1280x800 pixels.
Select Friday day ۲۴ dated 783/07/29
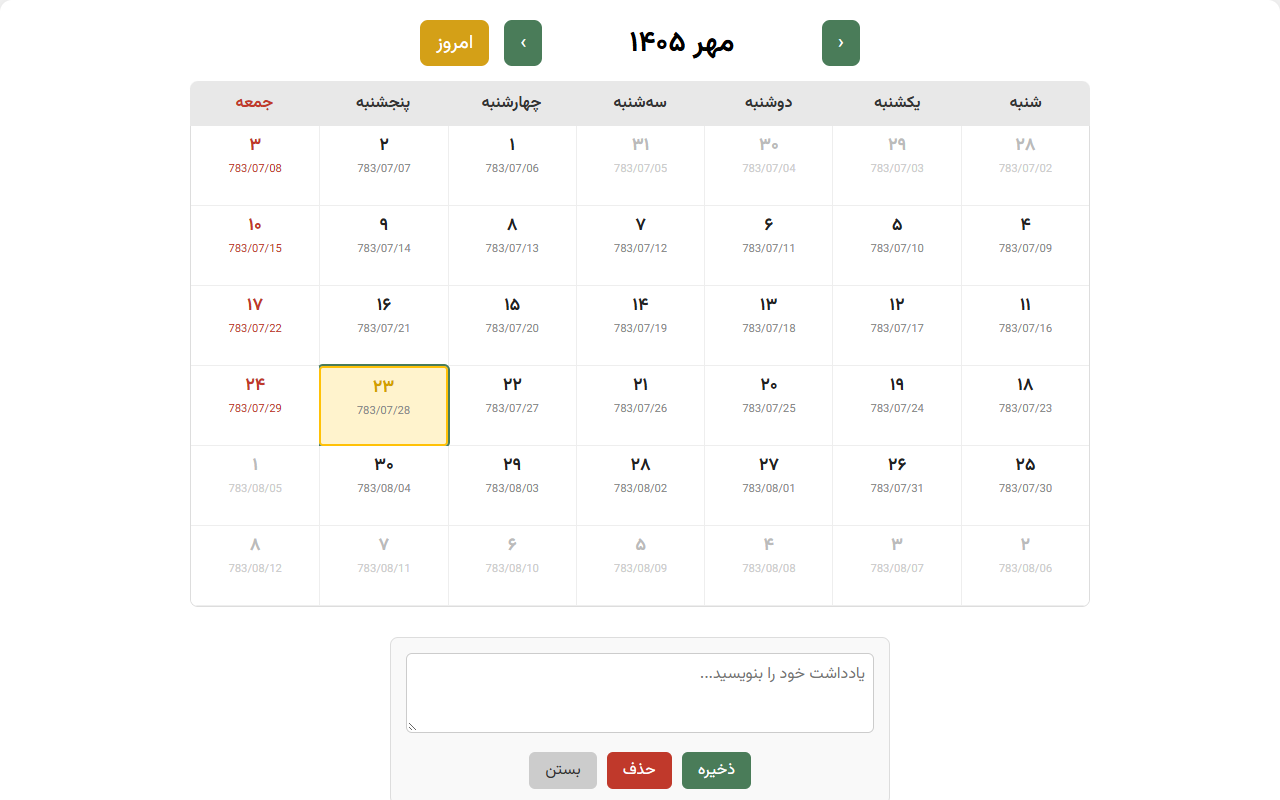click(255, 406)
